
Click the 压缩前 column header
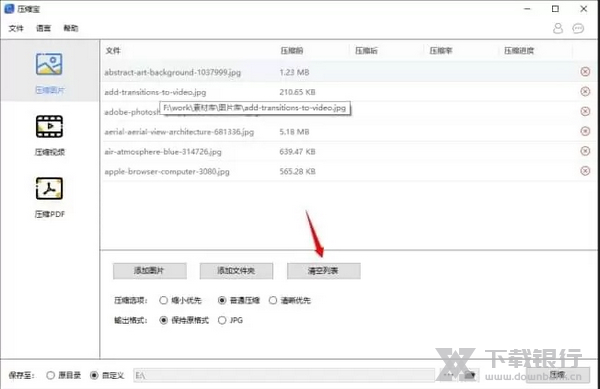[x=292, y=50]
